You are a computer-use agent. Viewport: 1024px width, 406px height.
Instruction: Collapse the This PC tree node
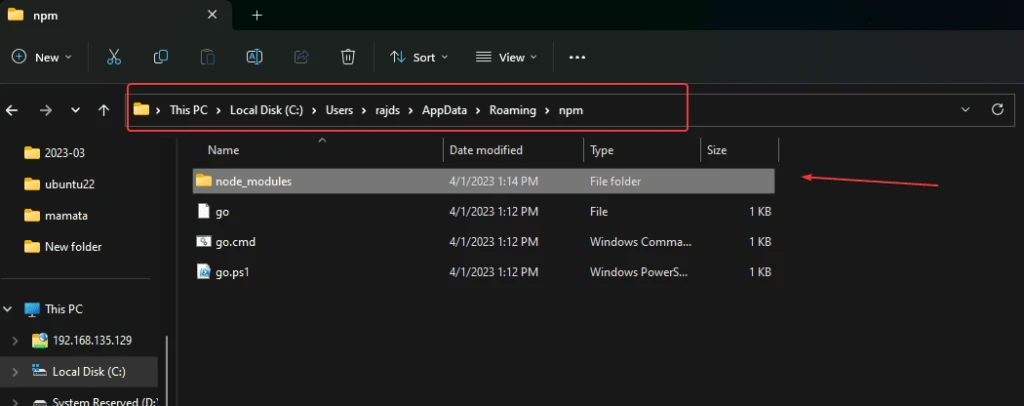point(8,309)
